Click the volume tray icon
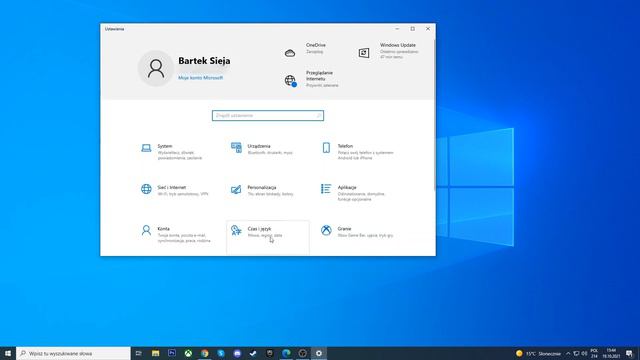This screenshot has width=640, height=360. click(x=584, y=353)
